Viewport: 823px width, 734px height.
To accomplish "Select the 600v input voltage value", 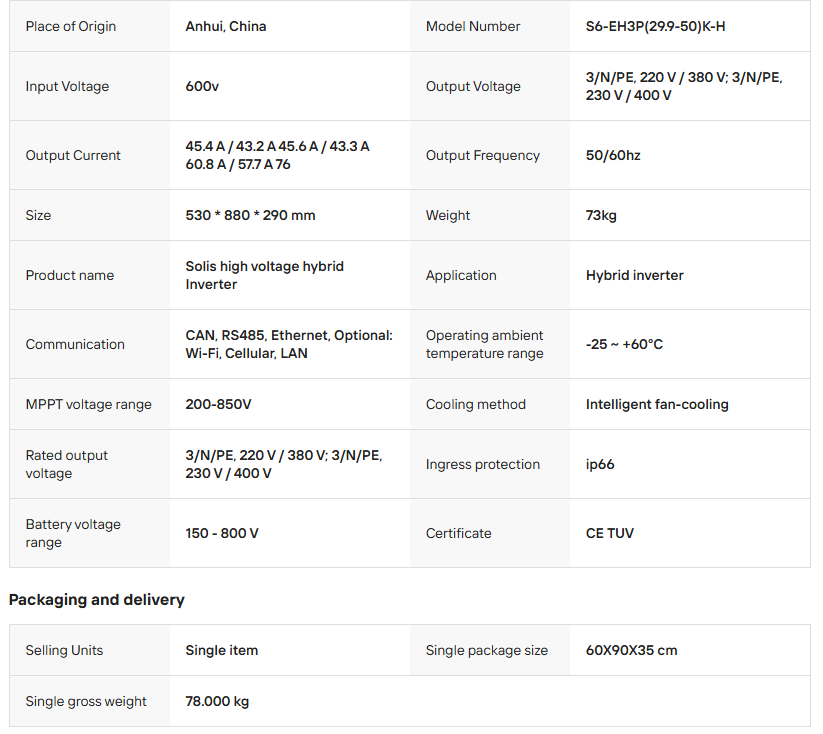I will coord(202,86).
